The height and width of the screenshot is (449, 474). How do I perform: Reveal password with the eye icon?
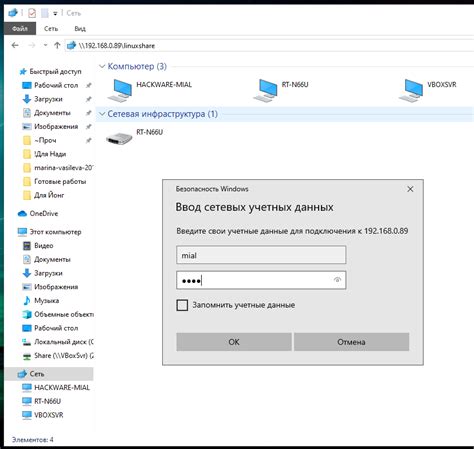point(337,280)
